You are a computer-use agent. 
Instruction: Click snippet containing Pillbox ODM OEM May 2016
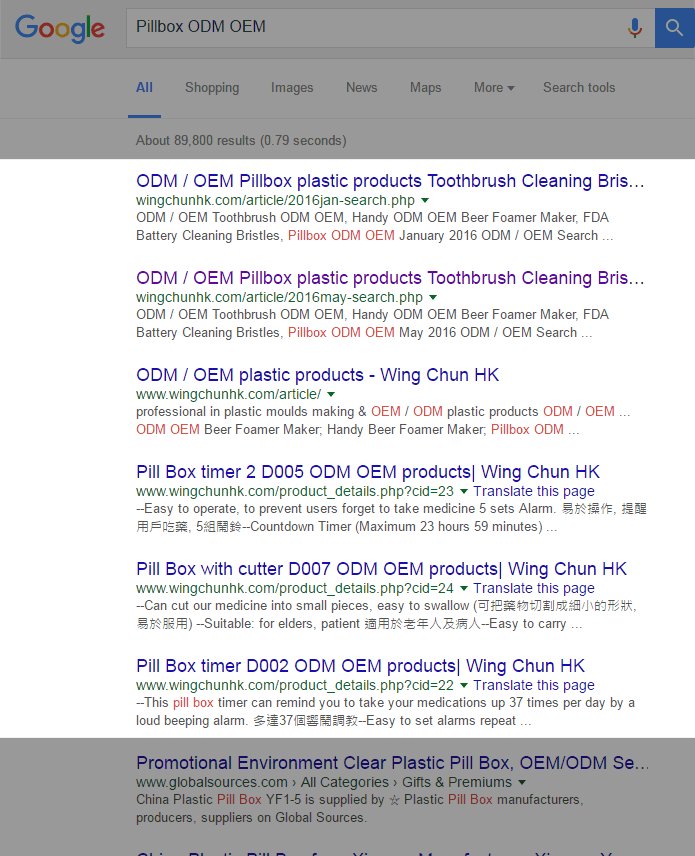(x=372, y=324)
